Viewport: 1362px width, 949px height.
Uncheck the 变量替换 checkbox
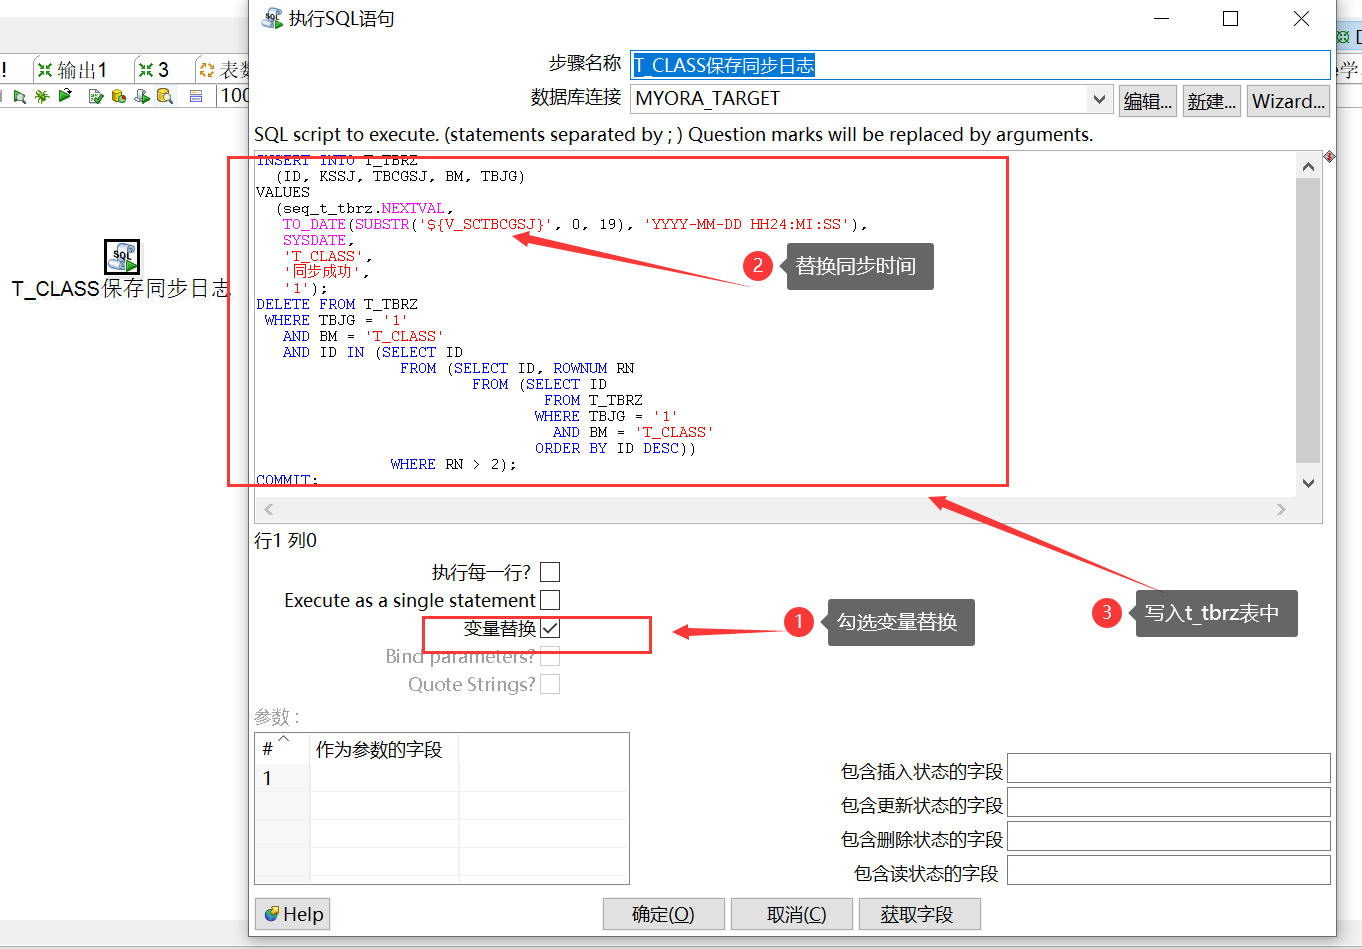[x=550, y=628]
